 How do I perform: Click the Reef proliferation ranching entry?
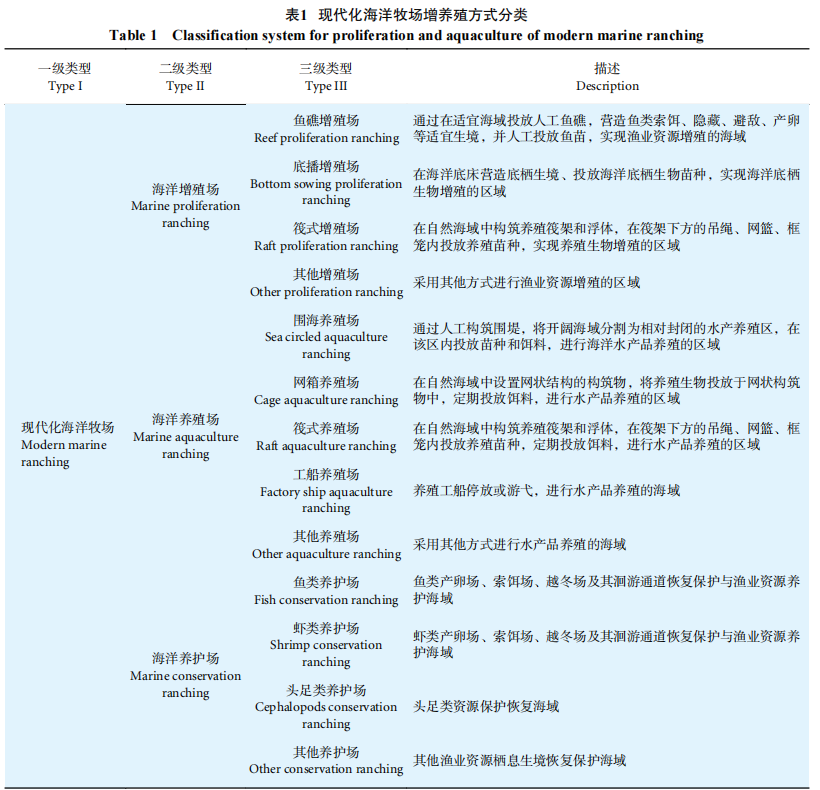pyautogui.click(x=326, y=130)
